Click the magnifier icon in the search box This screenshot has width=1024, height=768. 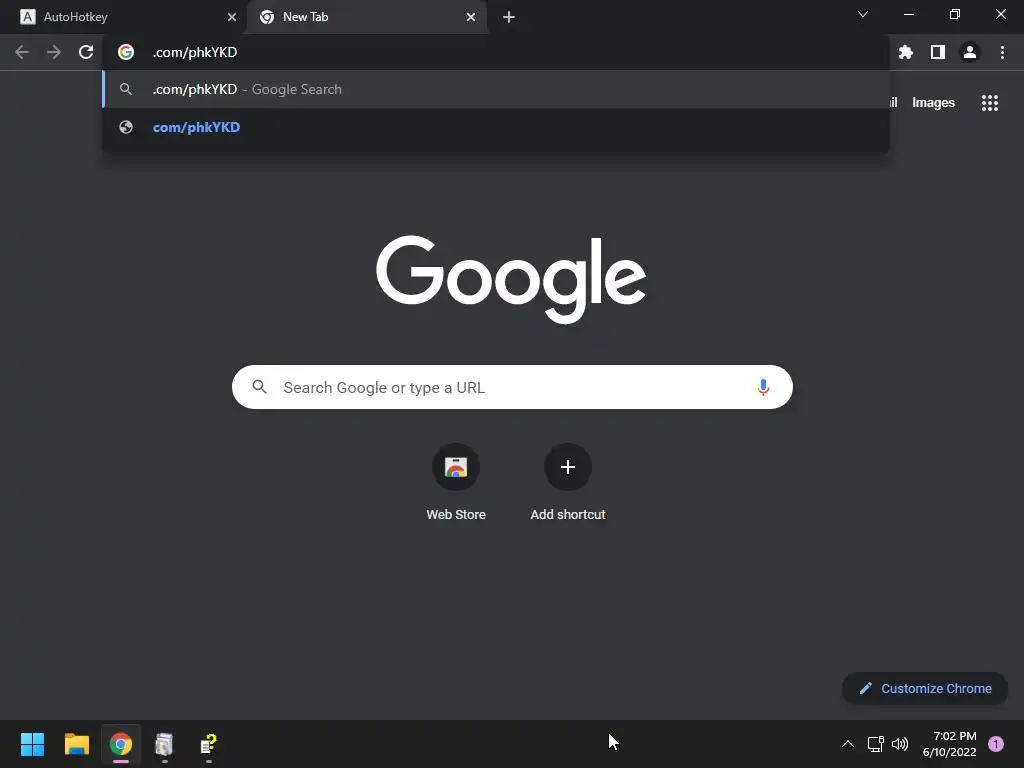tap(259, 387)
